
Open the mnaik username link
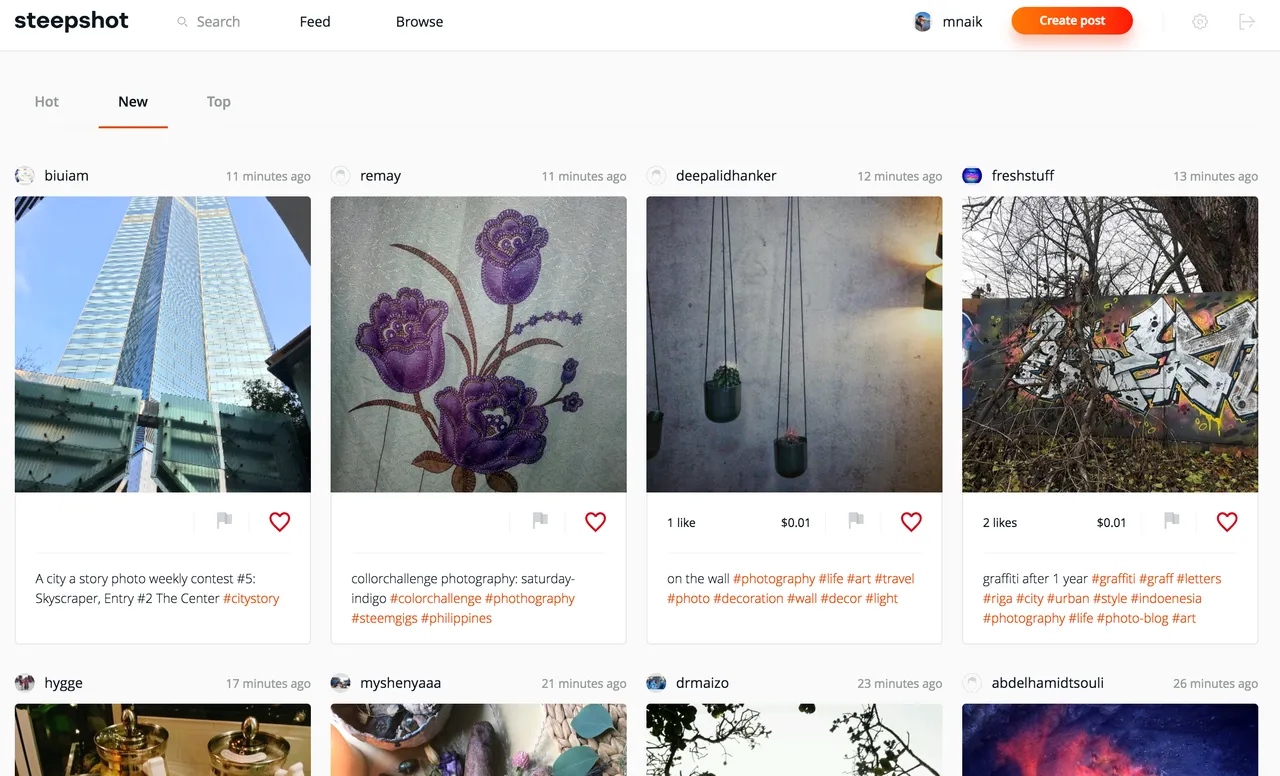tap(962, 22)
